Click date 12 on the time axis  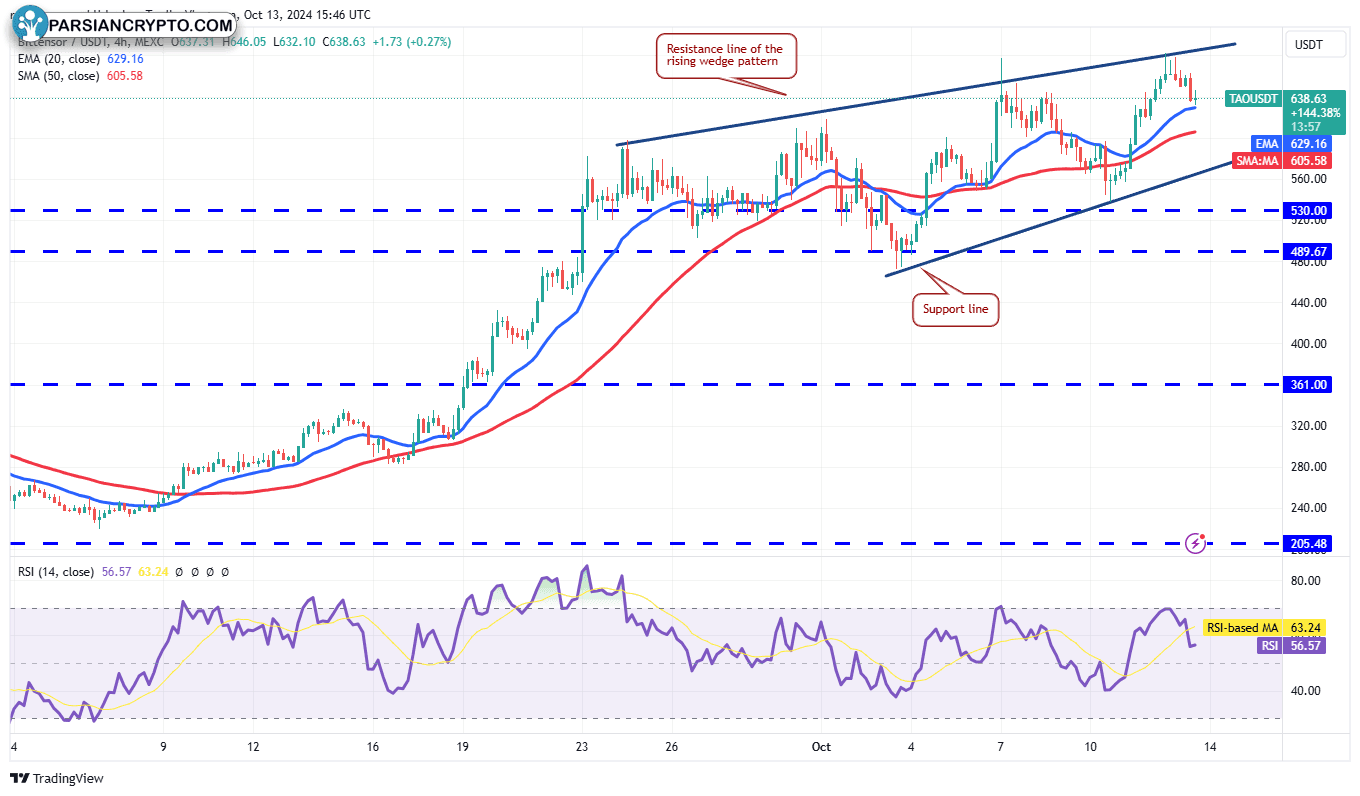click(253, 747)
